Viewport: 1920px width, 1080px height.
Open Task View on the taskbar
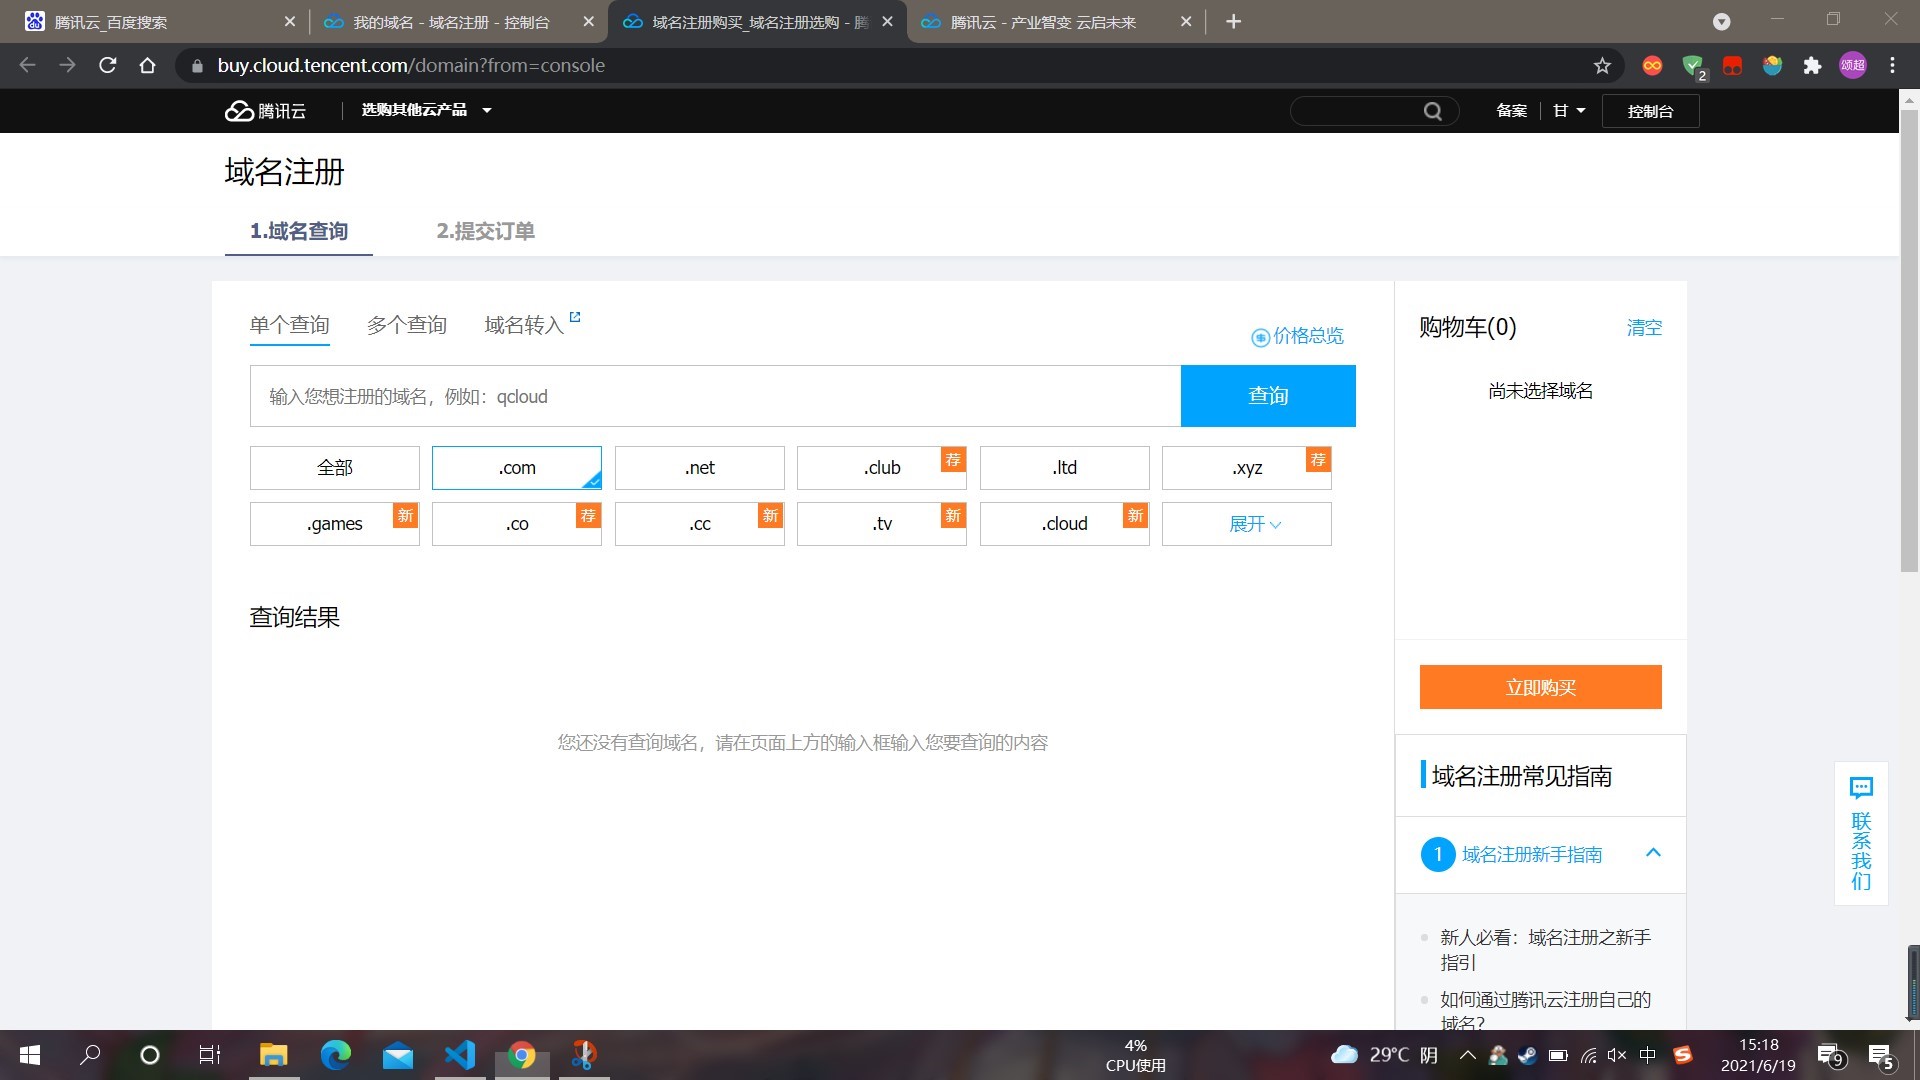click(x=210, y=1055)
